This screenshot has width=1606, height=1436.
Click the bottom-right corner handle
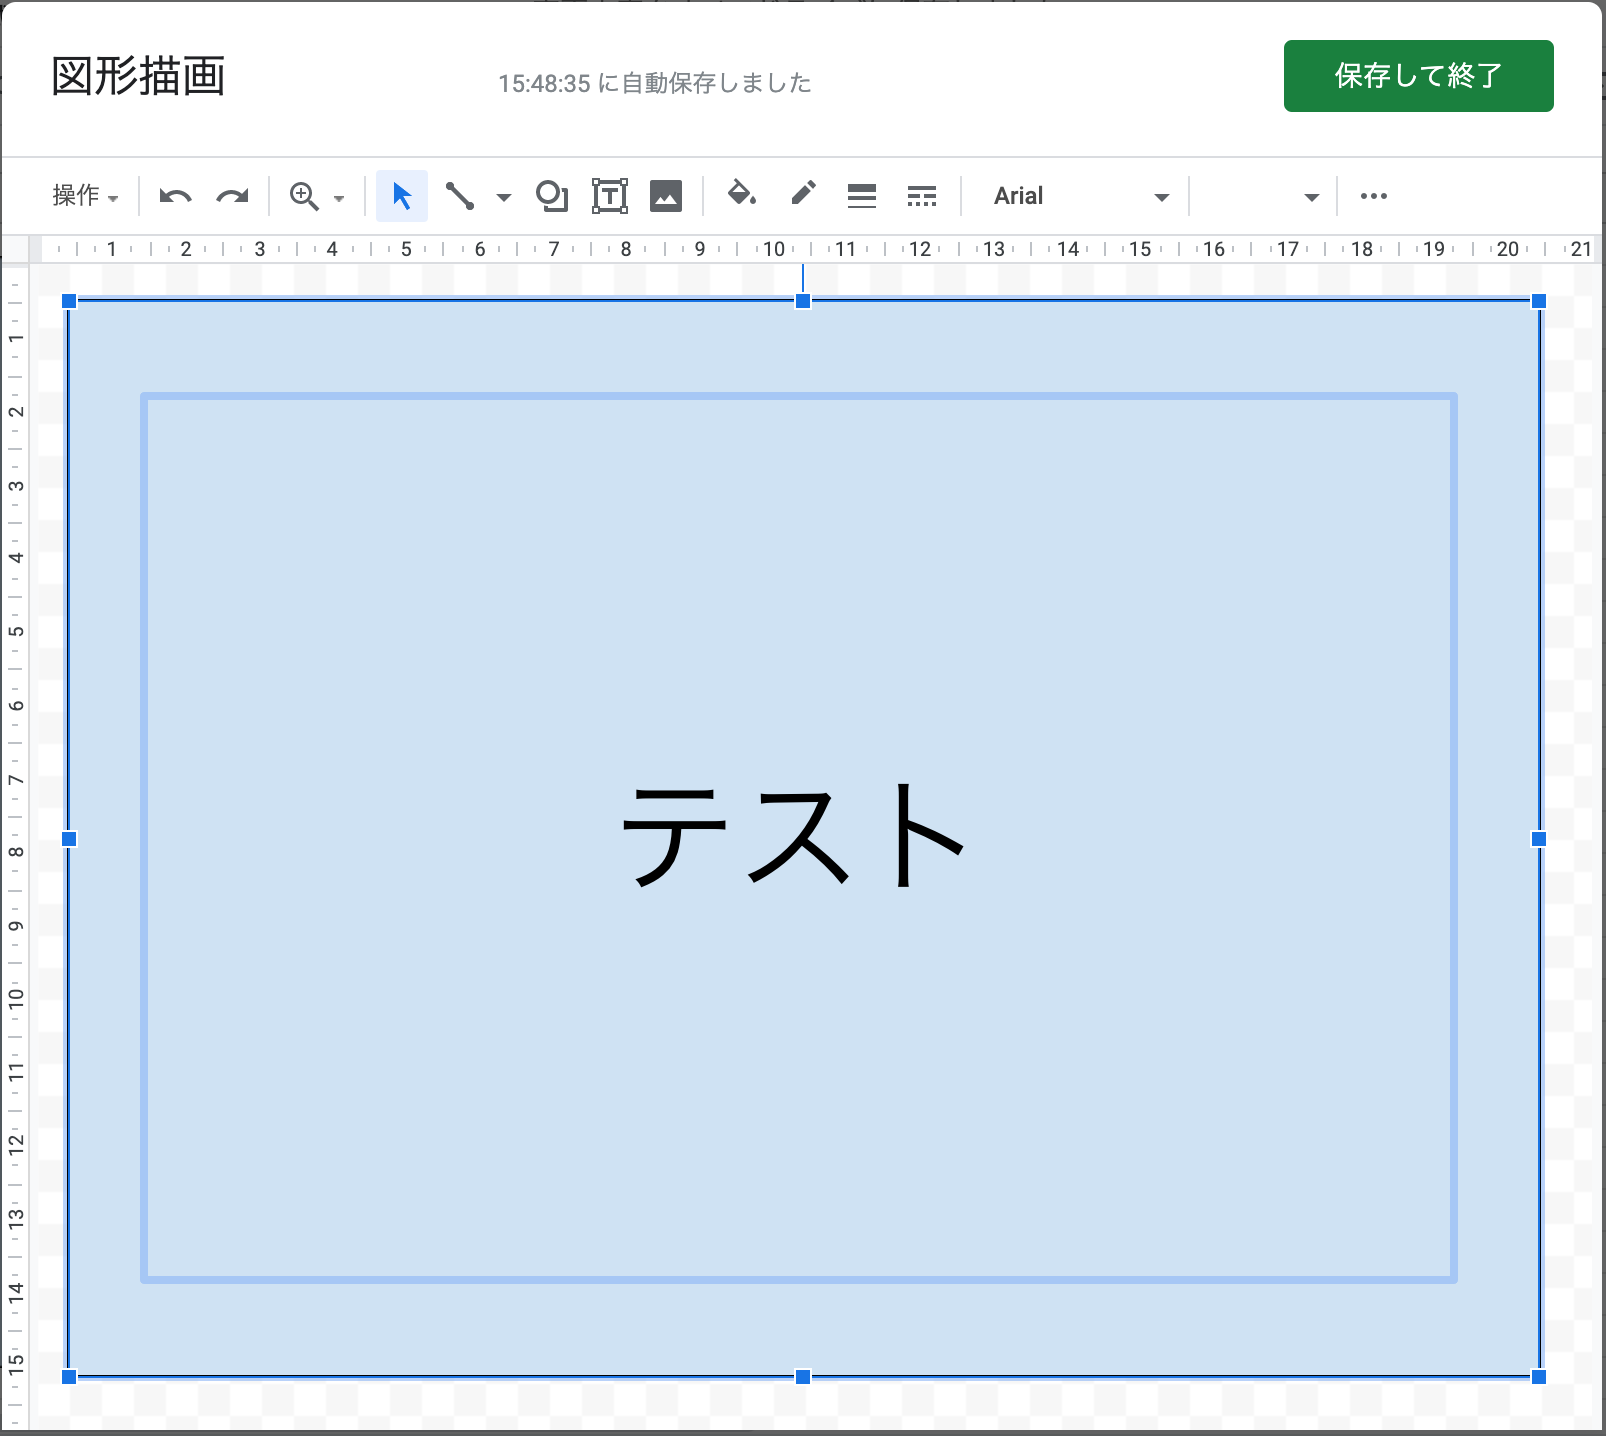tap(1539, 1377)
